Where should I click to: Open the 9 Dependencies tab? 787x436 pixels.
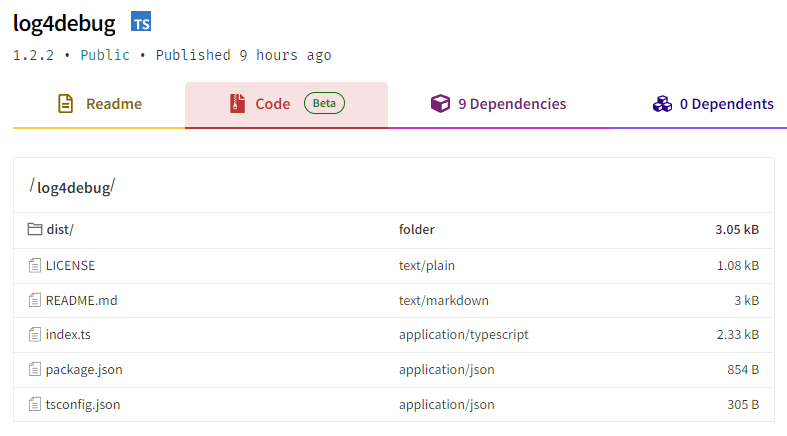[x=511, y=104]
